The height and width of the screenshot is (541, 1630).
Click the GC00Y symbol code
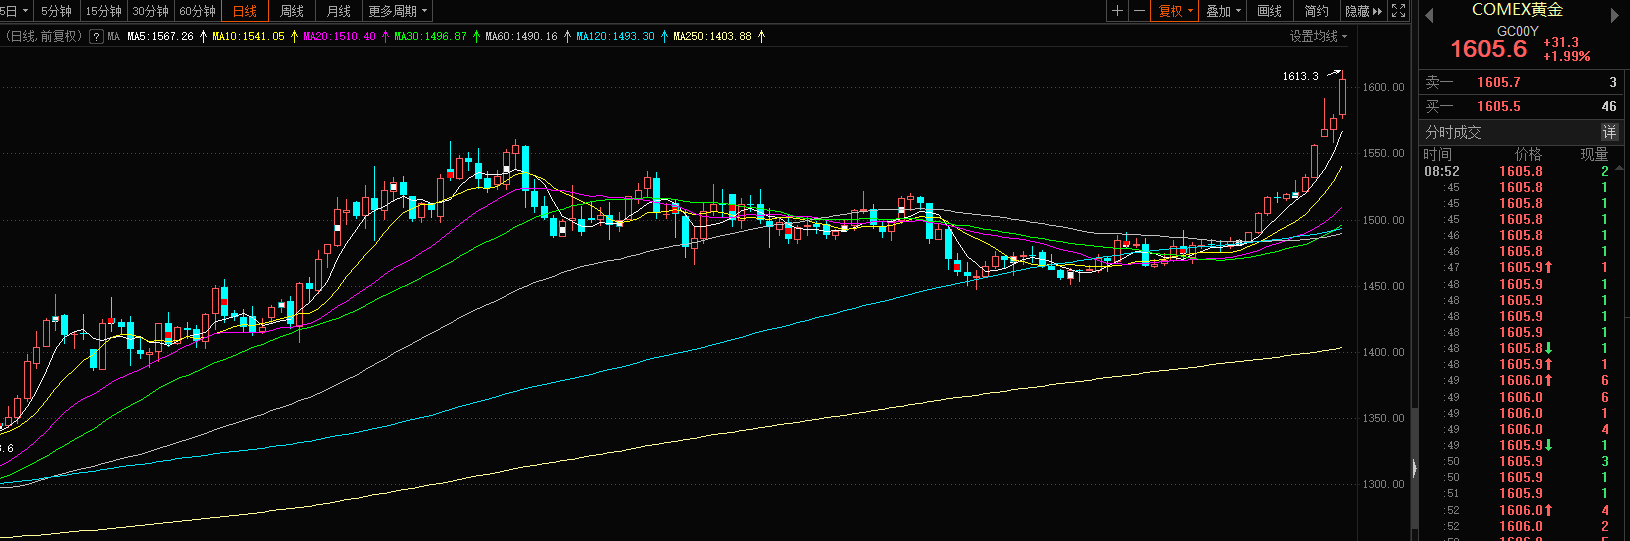1517,31
